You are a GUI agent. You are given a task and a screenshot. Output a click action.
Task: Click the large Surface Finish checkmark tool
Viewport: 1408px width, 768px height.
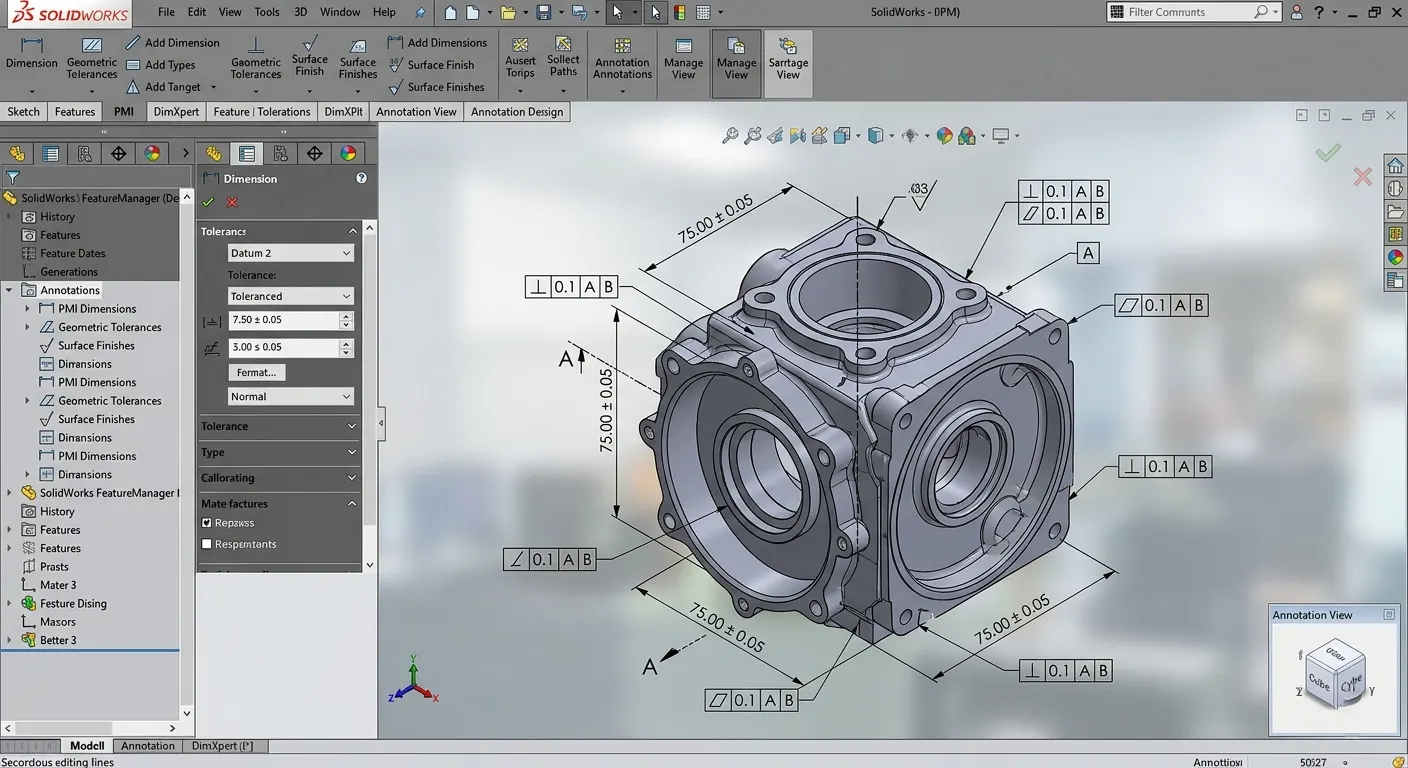pos(310,55)
